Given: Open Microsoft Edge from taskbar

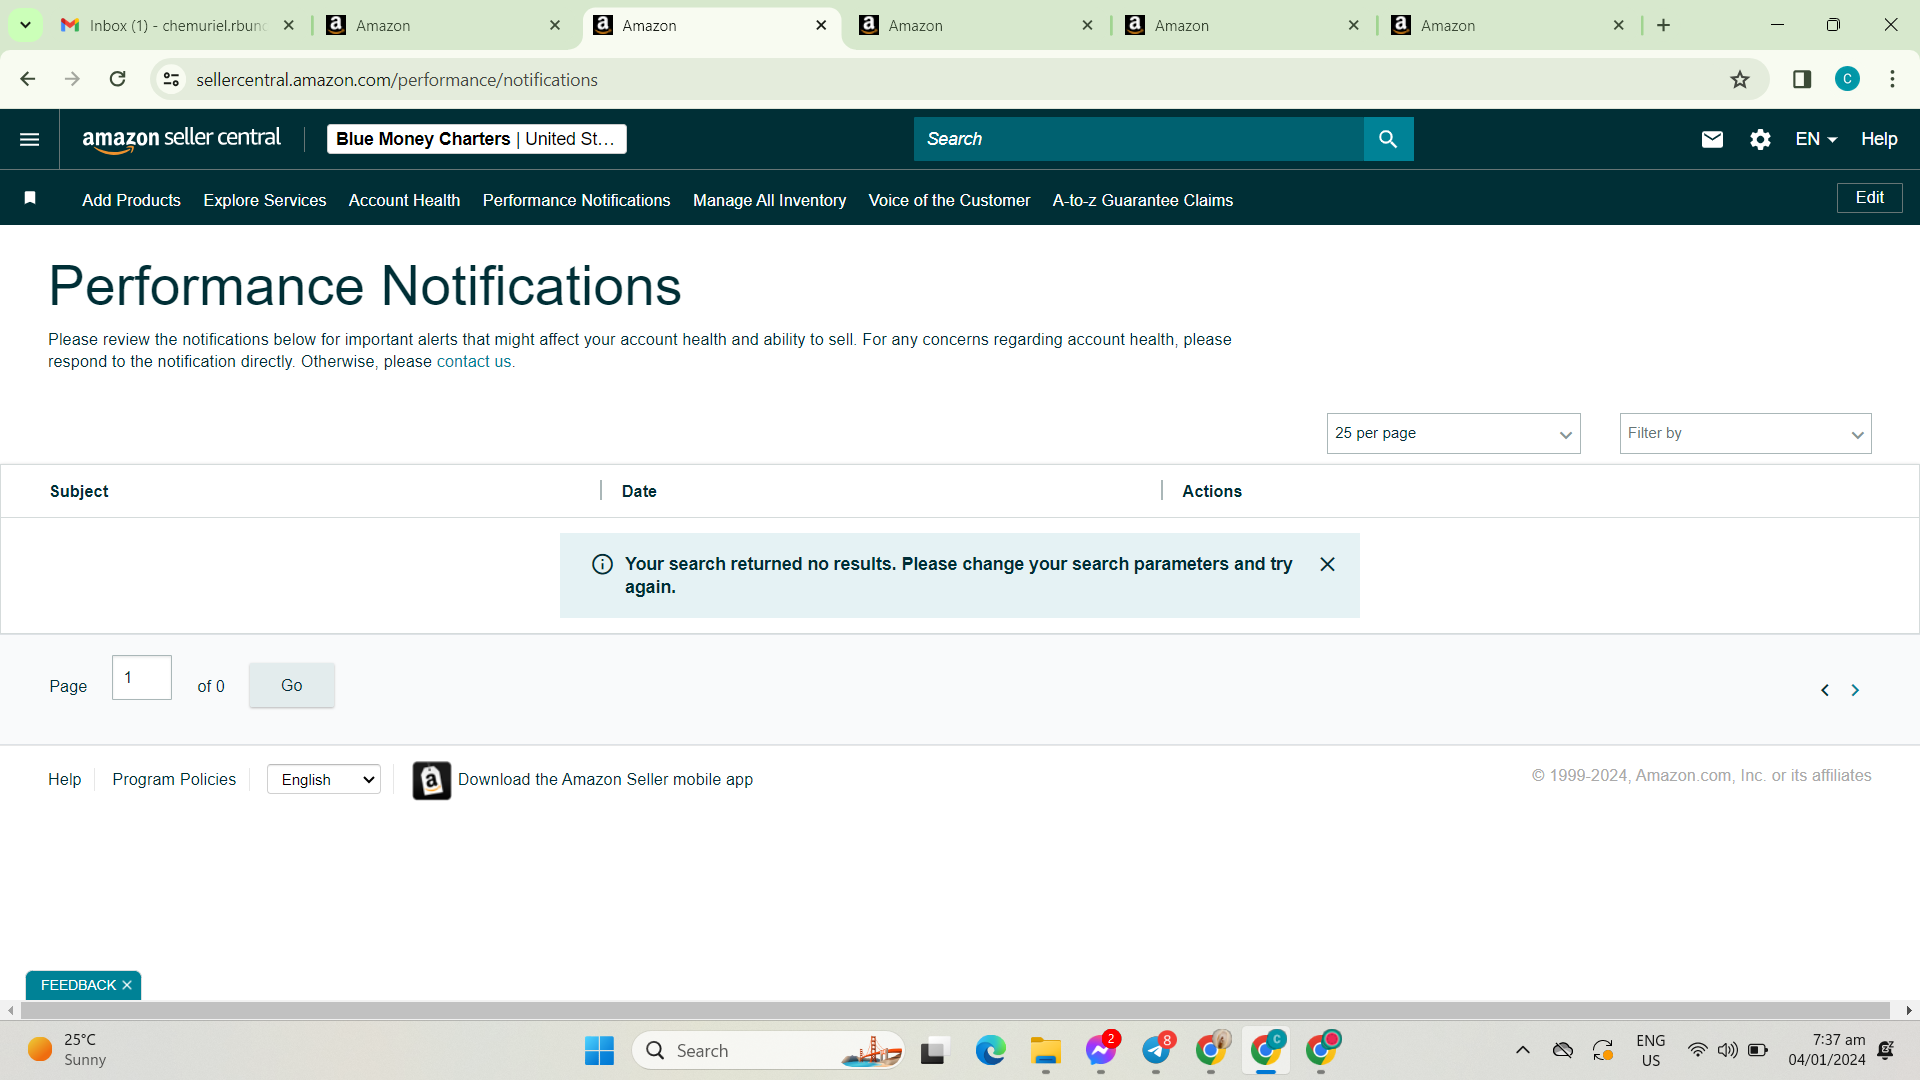Looking at the screenshot, I should [x=990, y=1050].
